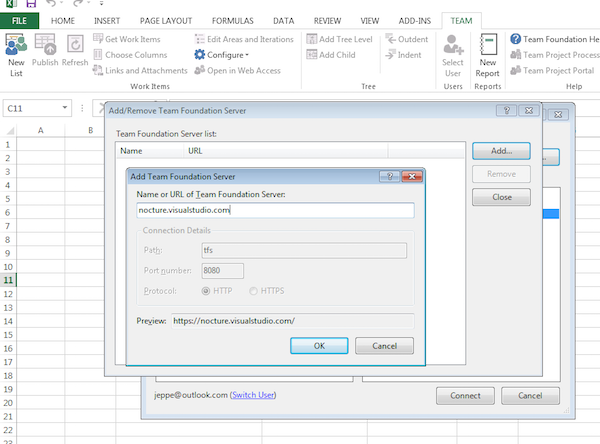Click the Redo icon in quick access toolbar
The image size is (600, 444).
78,3
